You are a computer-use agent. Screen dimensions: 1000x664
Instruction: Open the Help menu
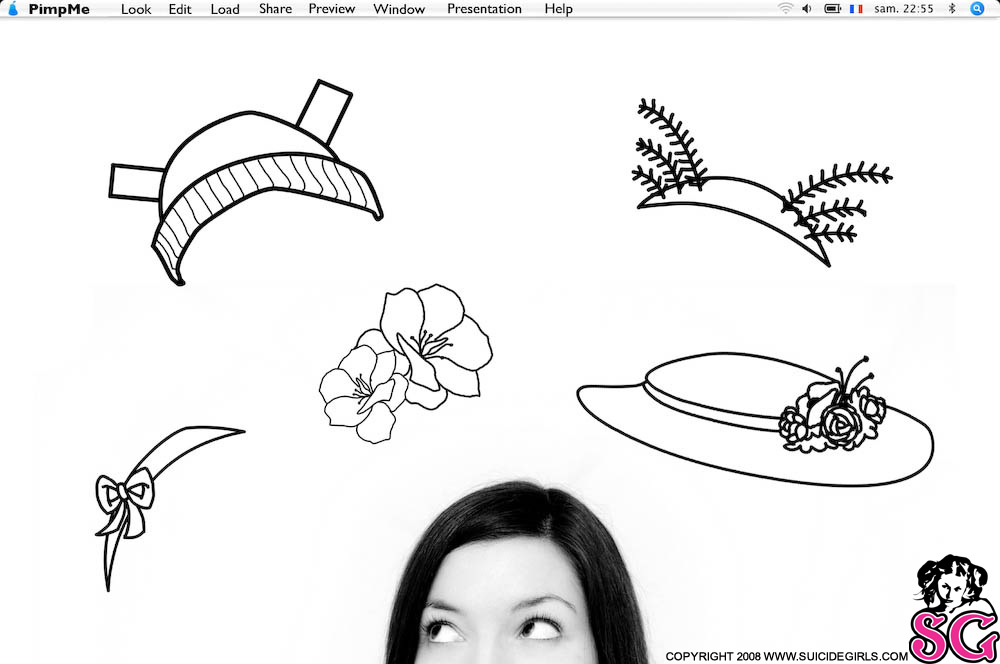[559, 9]
